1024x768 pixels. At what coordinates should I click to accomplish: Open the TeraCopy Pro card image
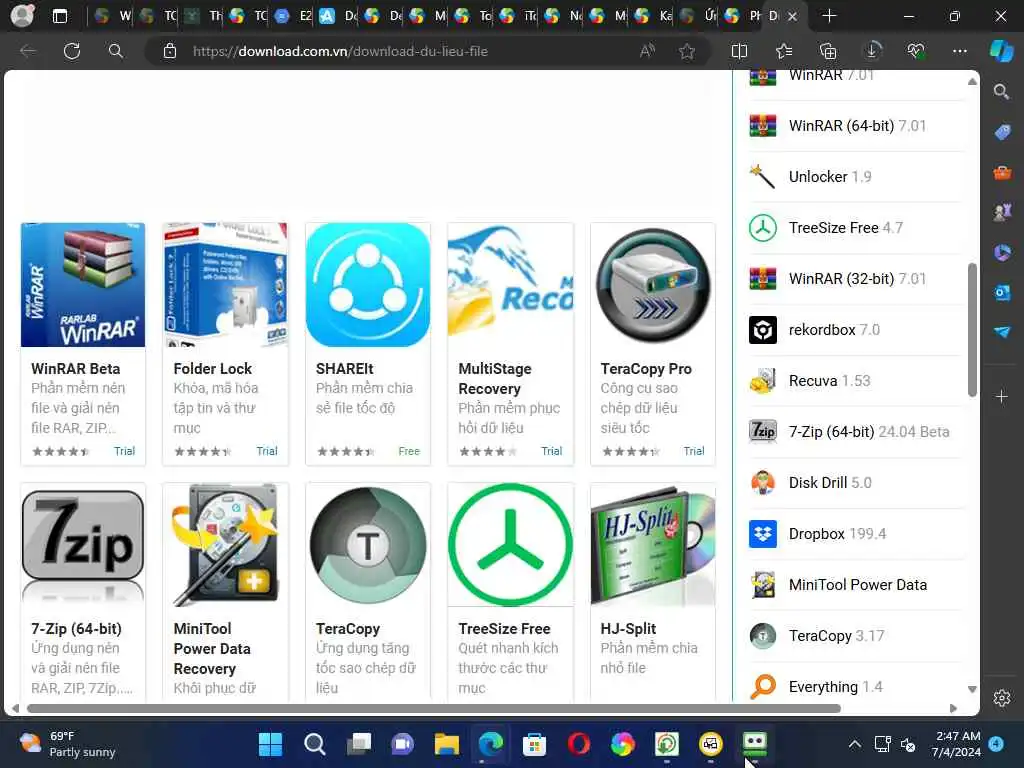[653, 285]
